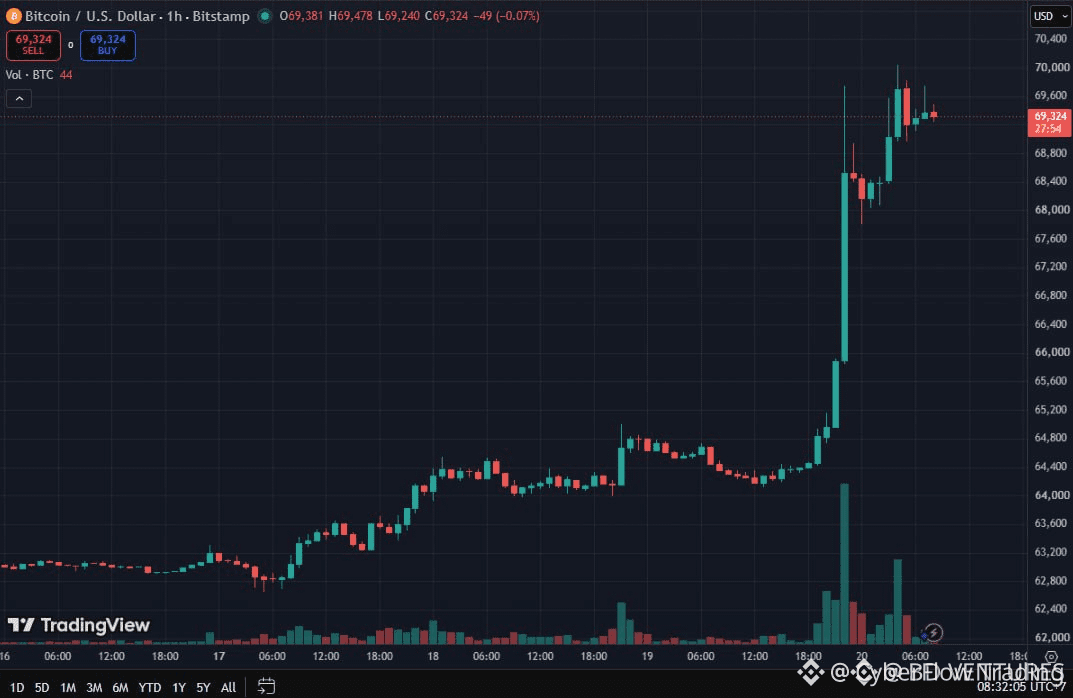
Task: Open the USD currency dropdown
Action: [x=1050, y=16]
